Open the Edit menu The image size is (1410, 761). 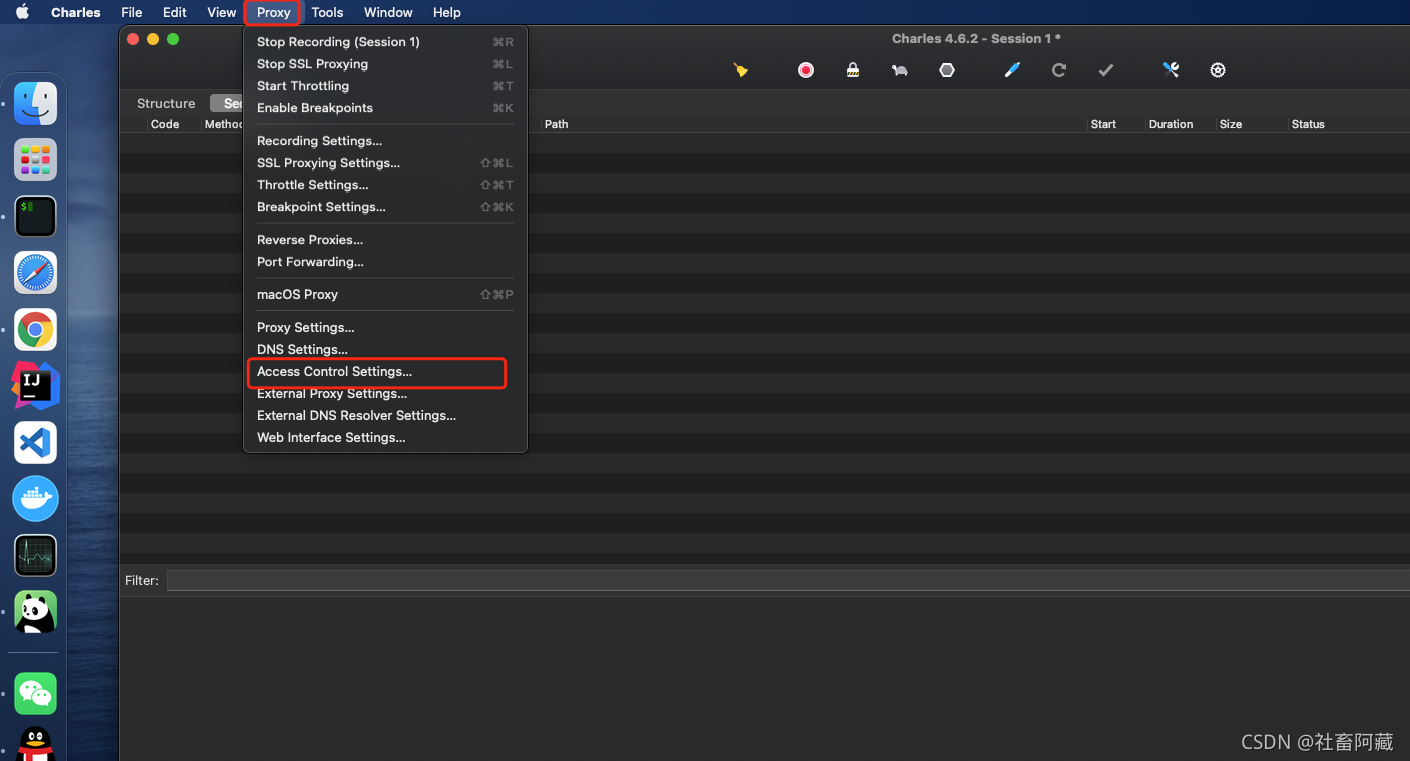click(175, 12)
